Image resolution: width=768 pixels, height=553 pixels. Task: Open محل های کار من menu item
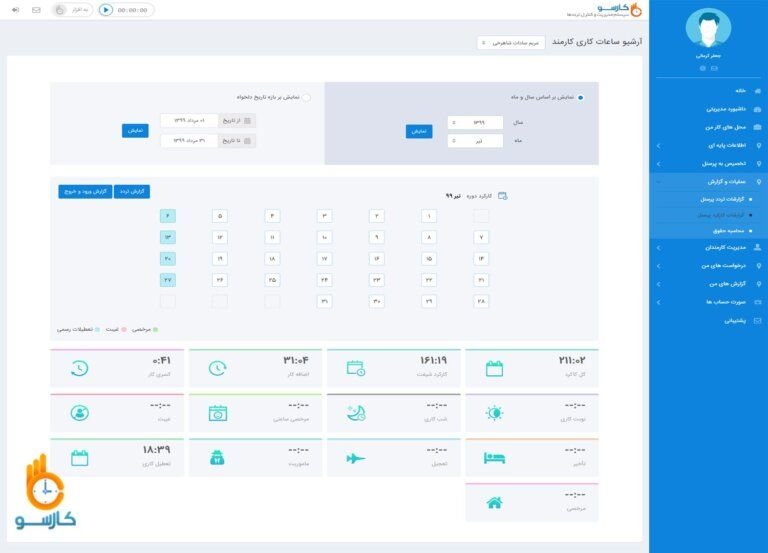[x=725, y=127]
